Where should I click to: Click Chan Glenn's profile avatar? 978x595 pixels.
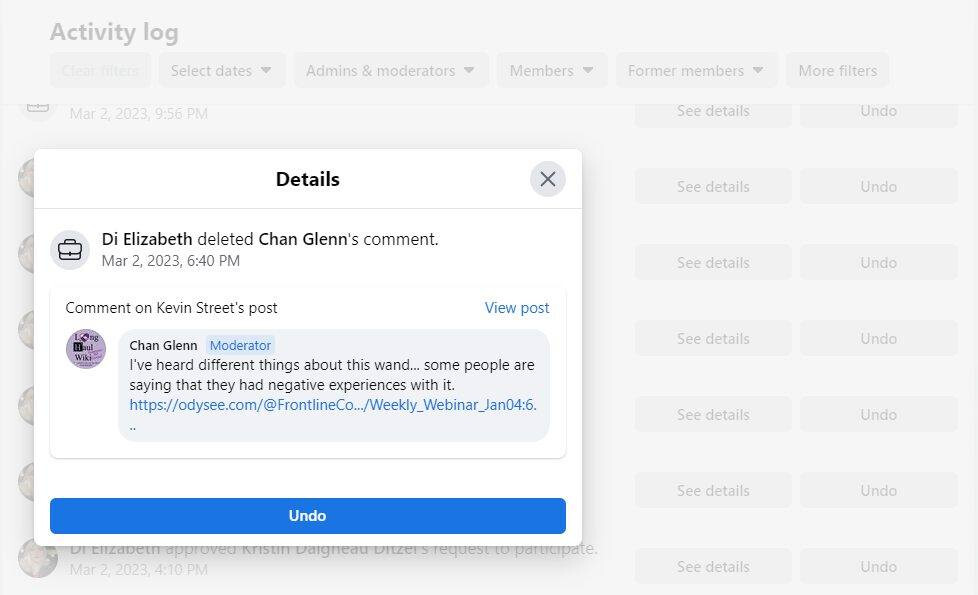tap(86, 349)
